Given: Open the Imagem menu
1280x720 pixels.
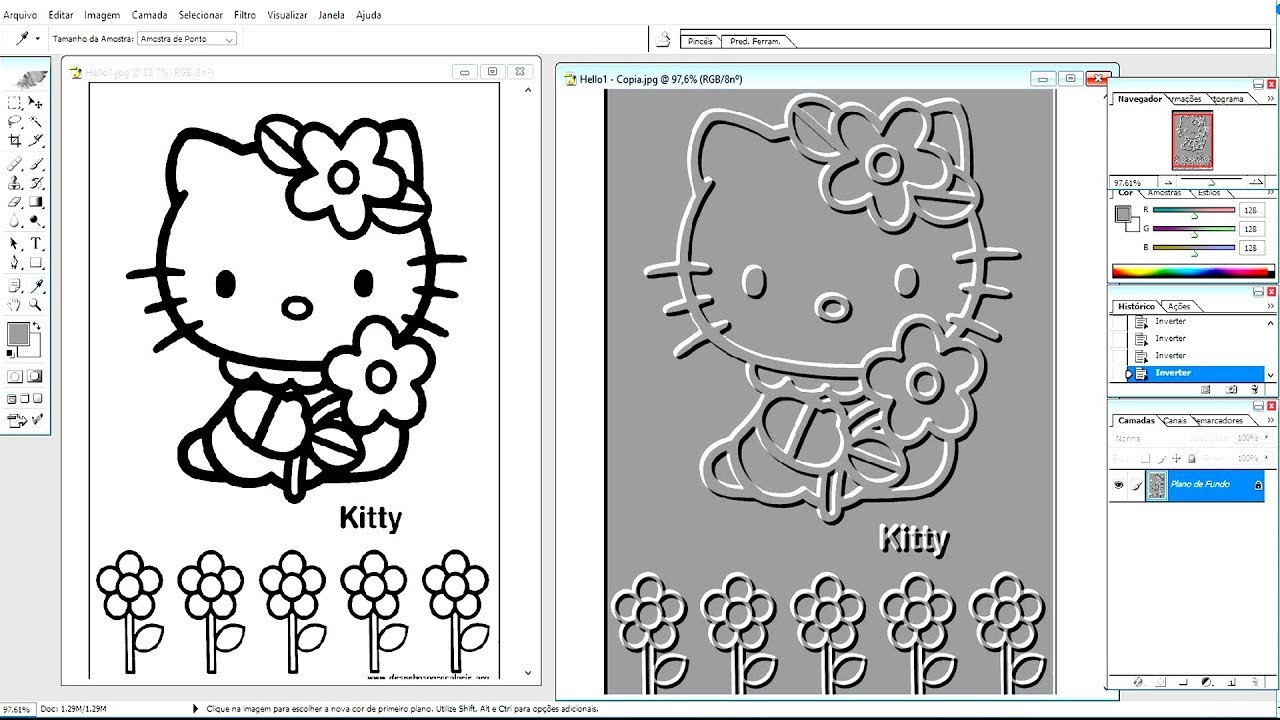Looking at the screenshot, I should 102,15.
